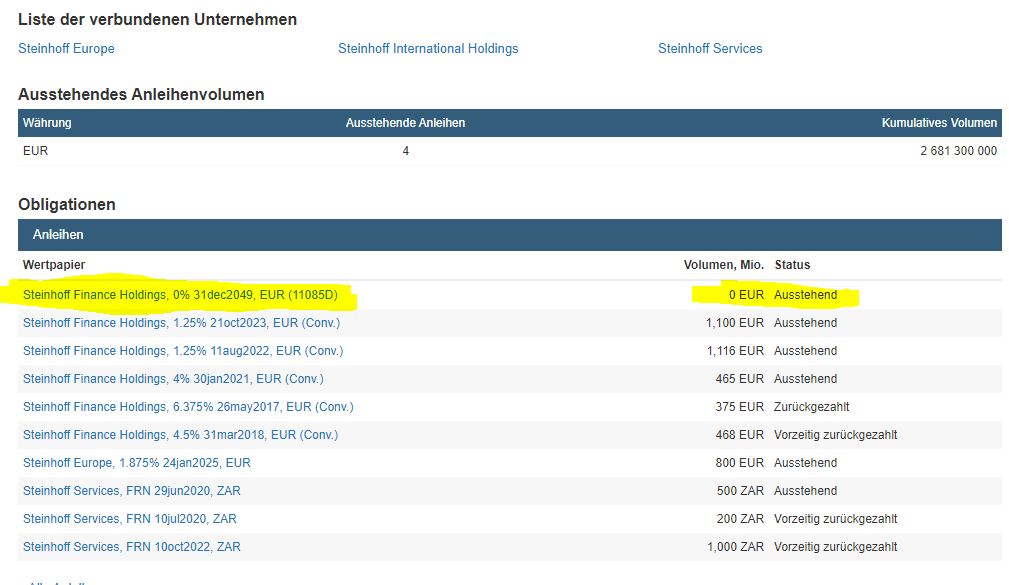Open Steinhoff Europe related company link
This screenshot has height=585, width=1009.
pyautogui.click(x=66, y=48)
